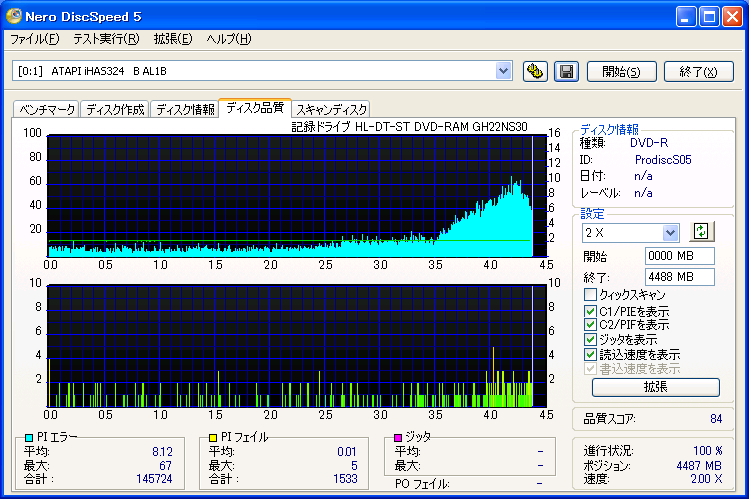The width and height of the screenshot is (749, 499).
Task: Click the DVD-R disc type text
Action: tap(649, 143)
